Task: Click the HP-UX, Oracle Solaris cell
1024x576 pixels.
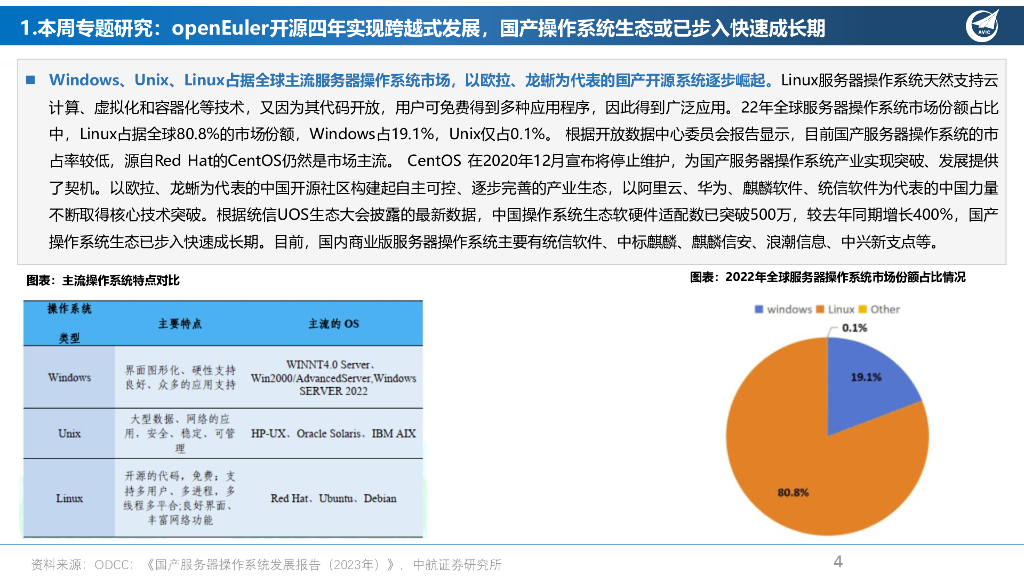Action: tap(334, 434)
